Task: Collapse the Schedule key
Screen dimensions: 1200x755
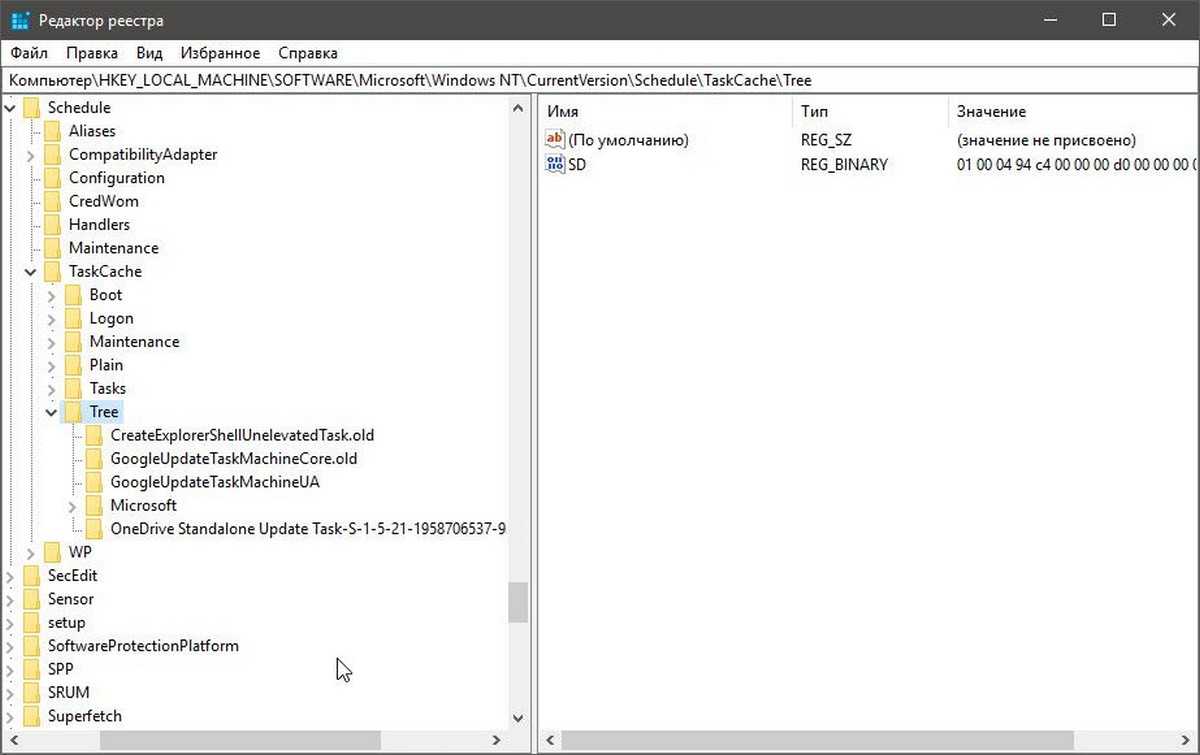Action: (10, 107)
